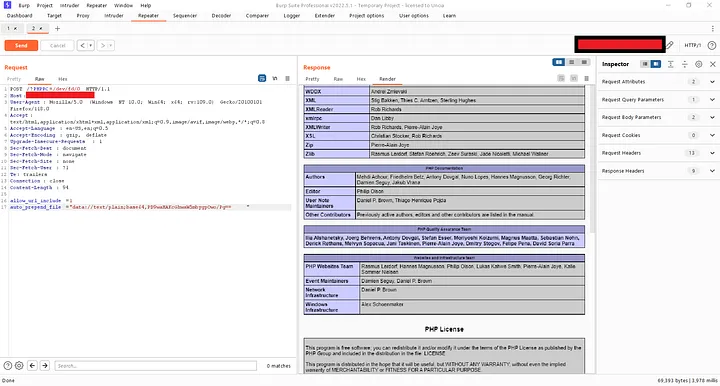The image size is (720, 386).
Task: Open the Project options tab
Action: click(366, 16)
